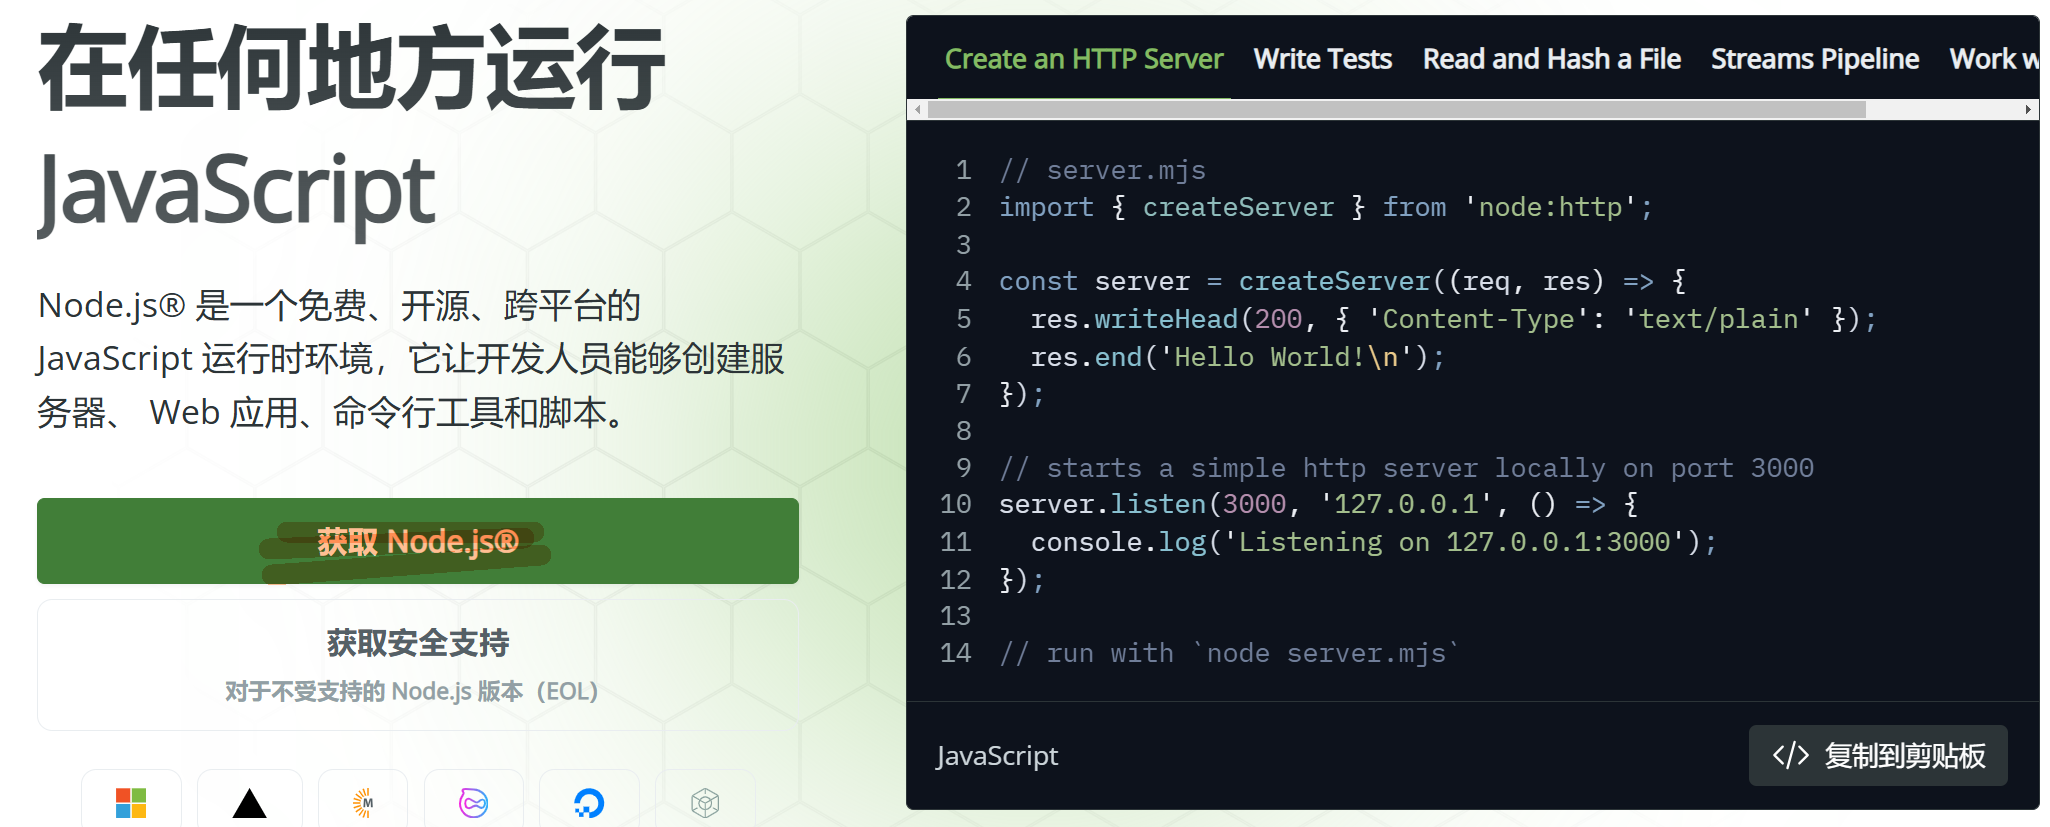
Task: Click the Vercel triangle logo
Action: (249, 803)
